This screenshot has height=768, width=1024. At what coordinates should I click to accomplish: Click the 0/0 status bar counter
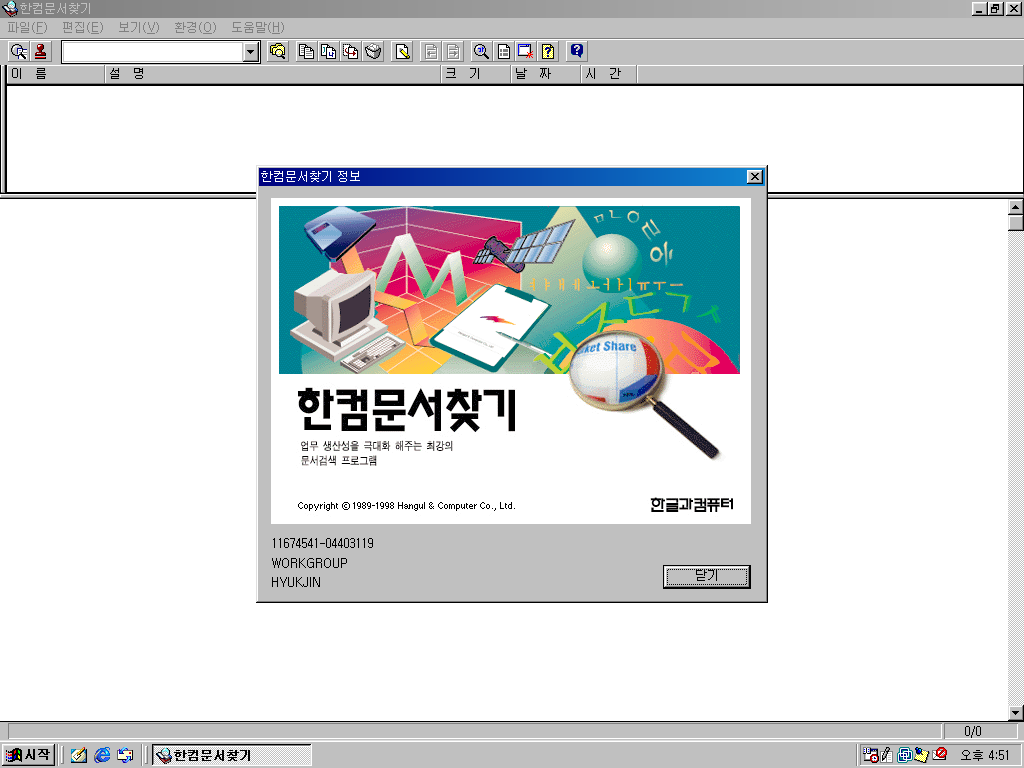(973, 731)
